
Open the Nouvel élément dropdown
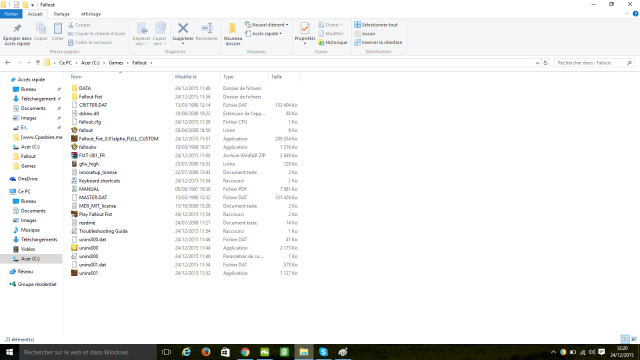tap(267, 25)
